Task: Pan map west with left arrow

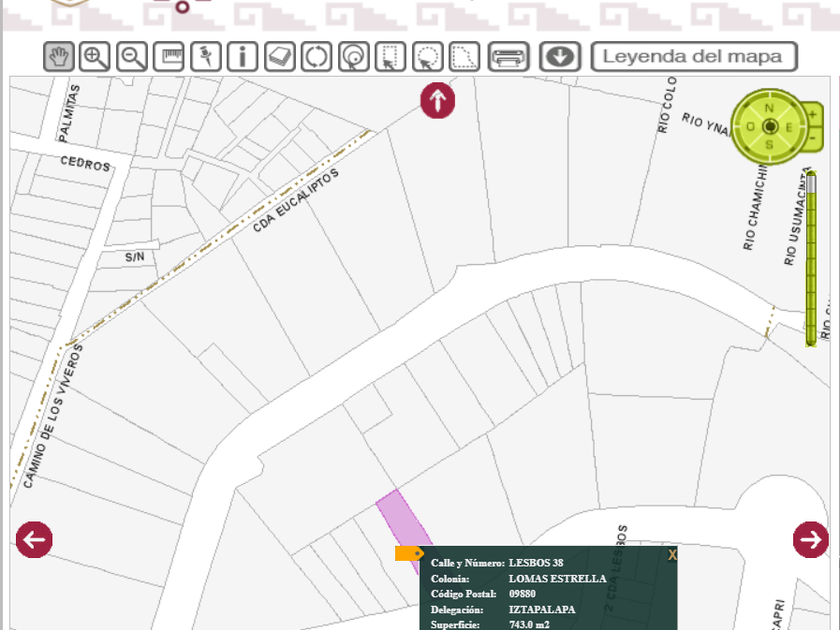Action: pos(34,540)
